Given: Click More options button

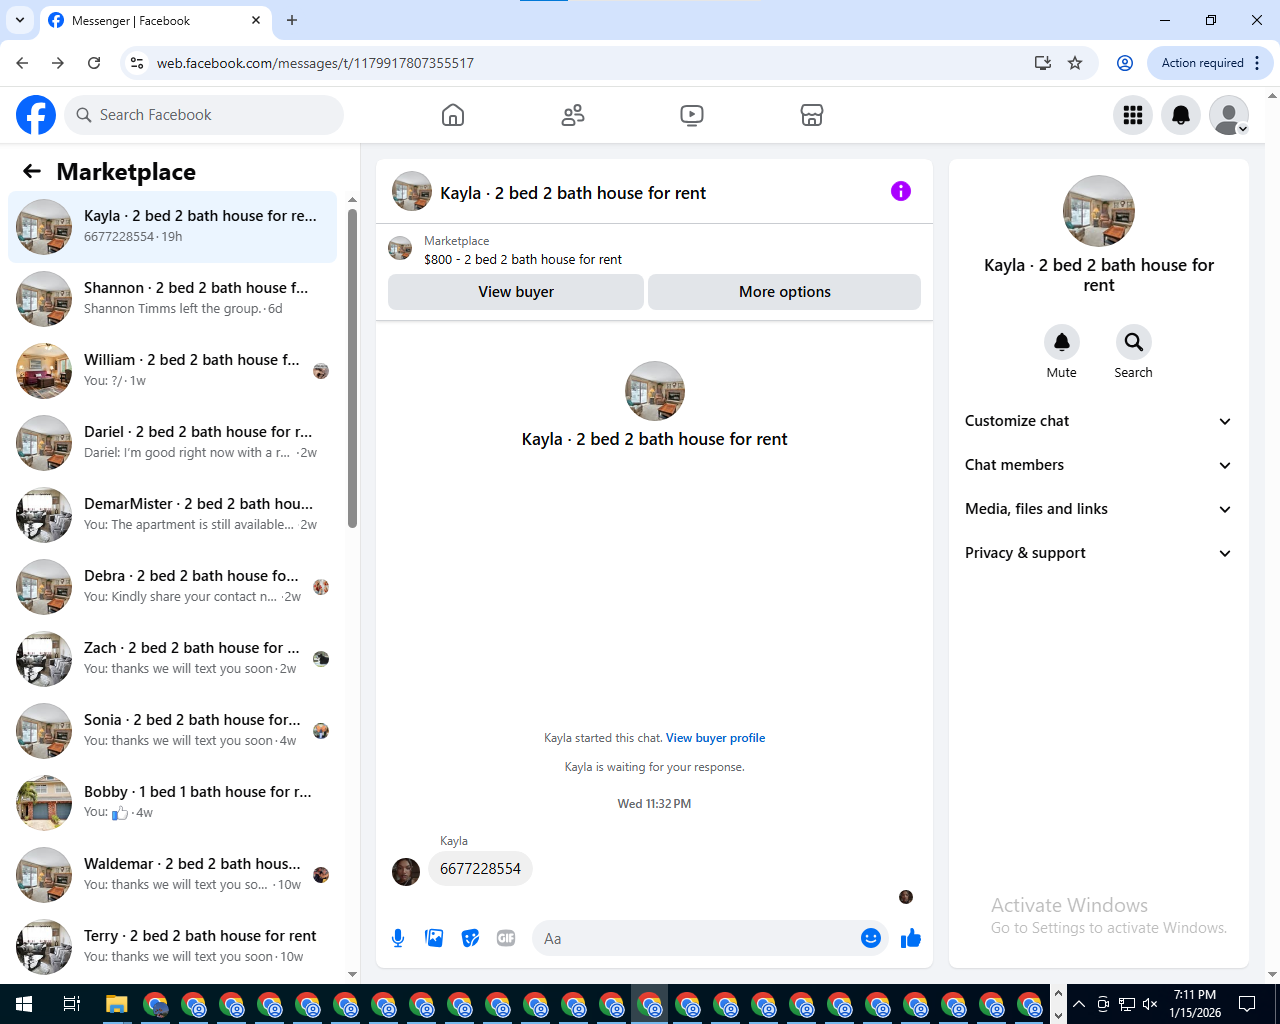Looking at the screenshot, I should pos(785,292).
